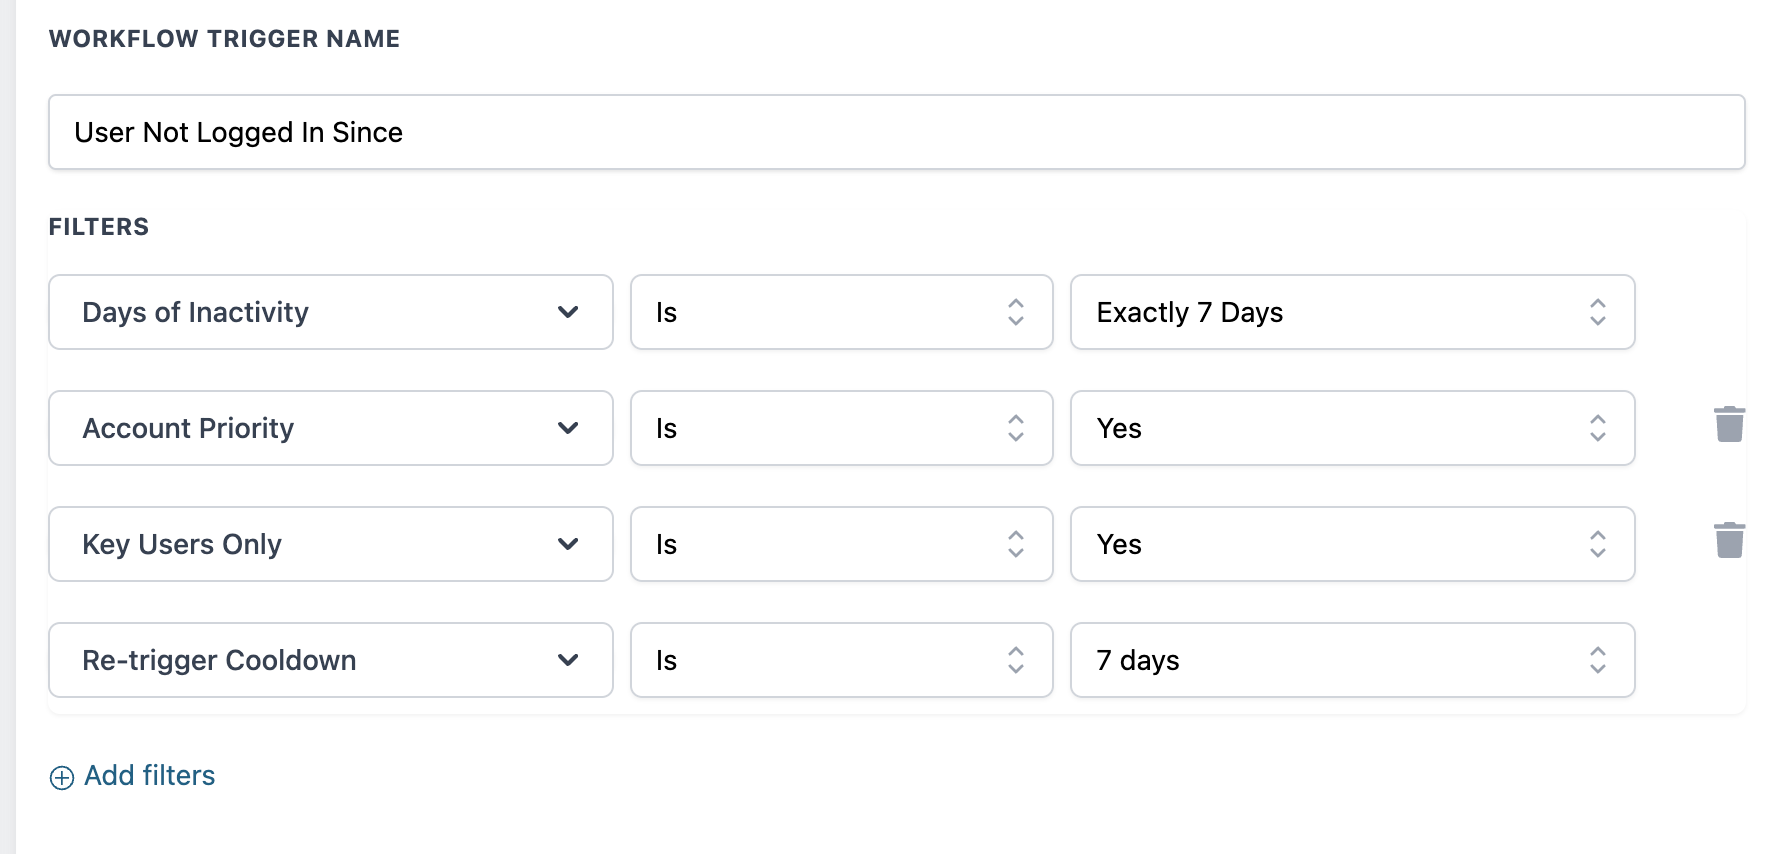Click the chevron in Re-trigger Cooldown box
Image resolution: width=1778 pixels, height=854 pixels.
(x=568, y=660)
